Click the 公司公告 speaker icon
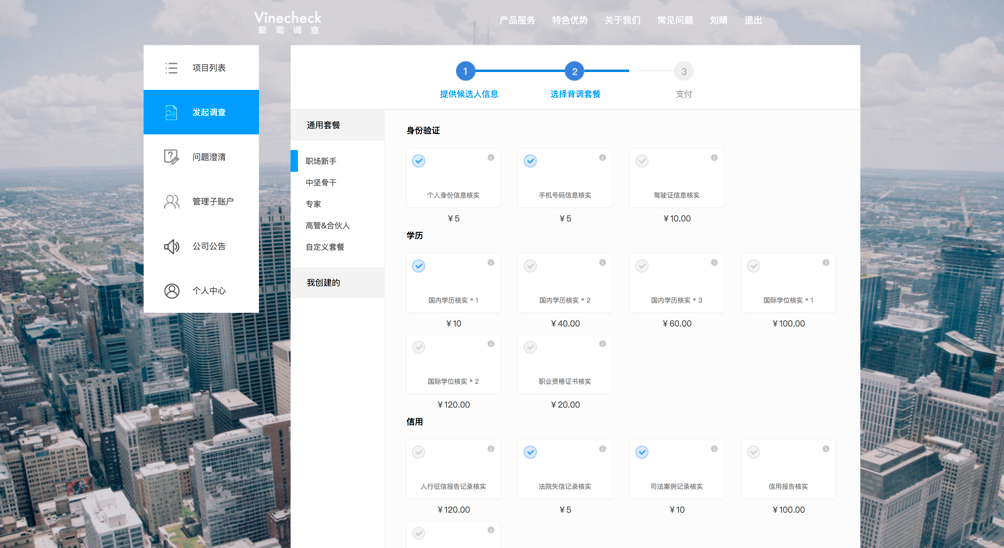1004x548 pixels. (x=172, y=246)
